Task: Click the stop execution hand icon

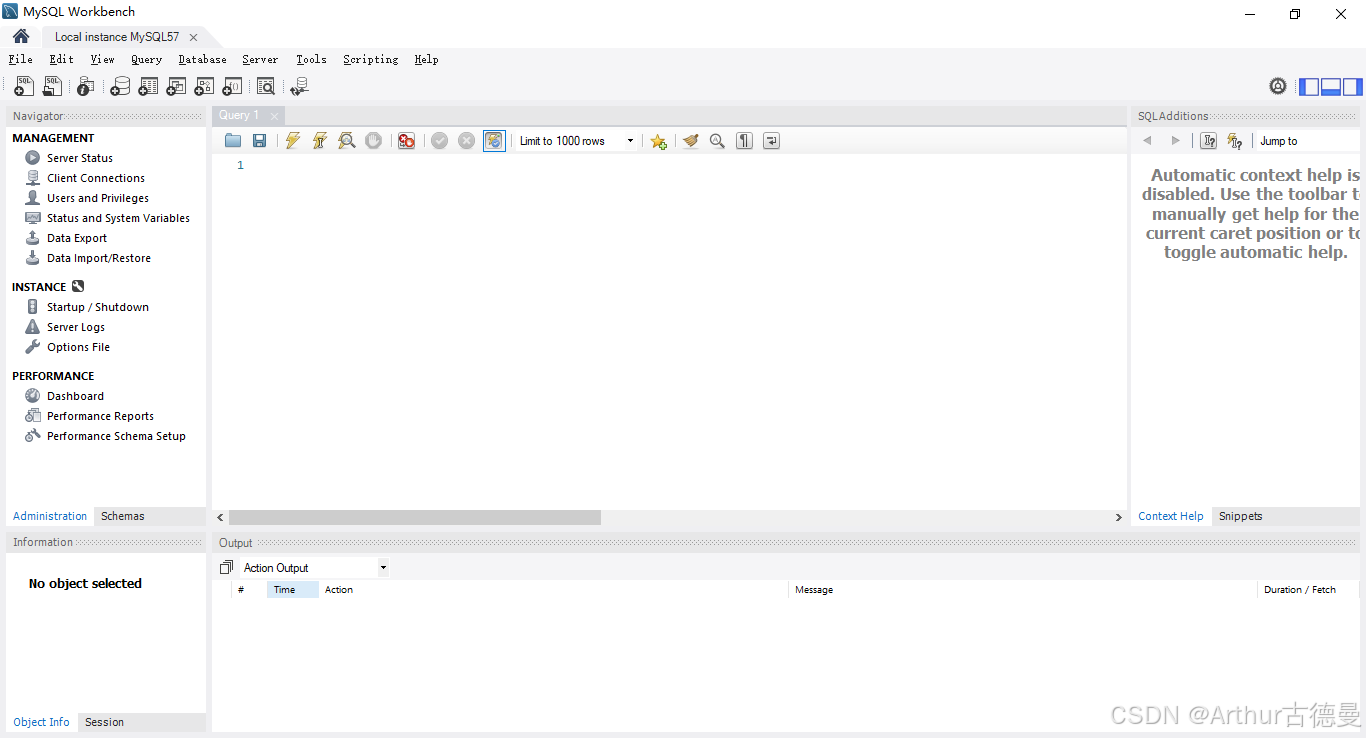Action: coord(373,141)
